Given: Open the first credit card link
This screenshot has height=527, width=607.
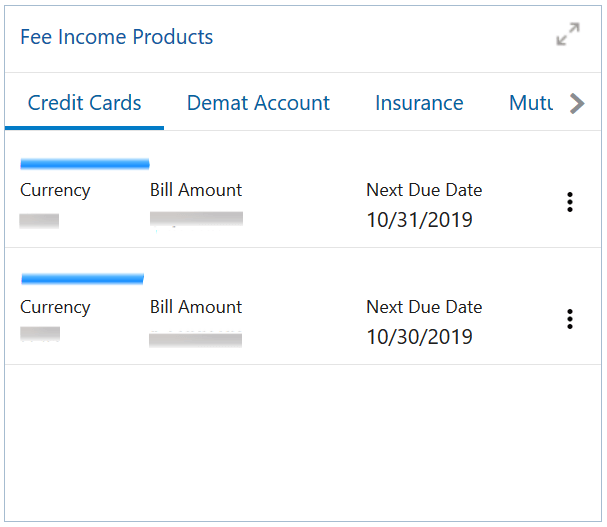Looking at the screenshot, I should click(85, 164).
